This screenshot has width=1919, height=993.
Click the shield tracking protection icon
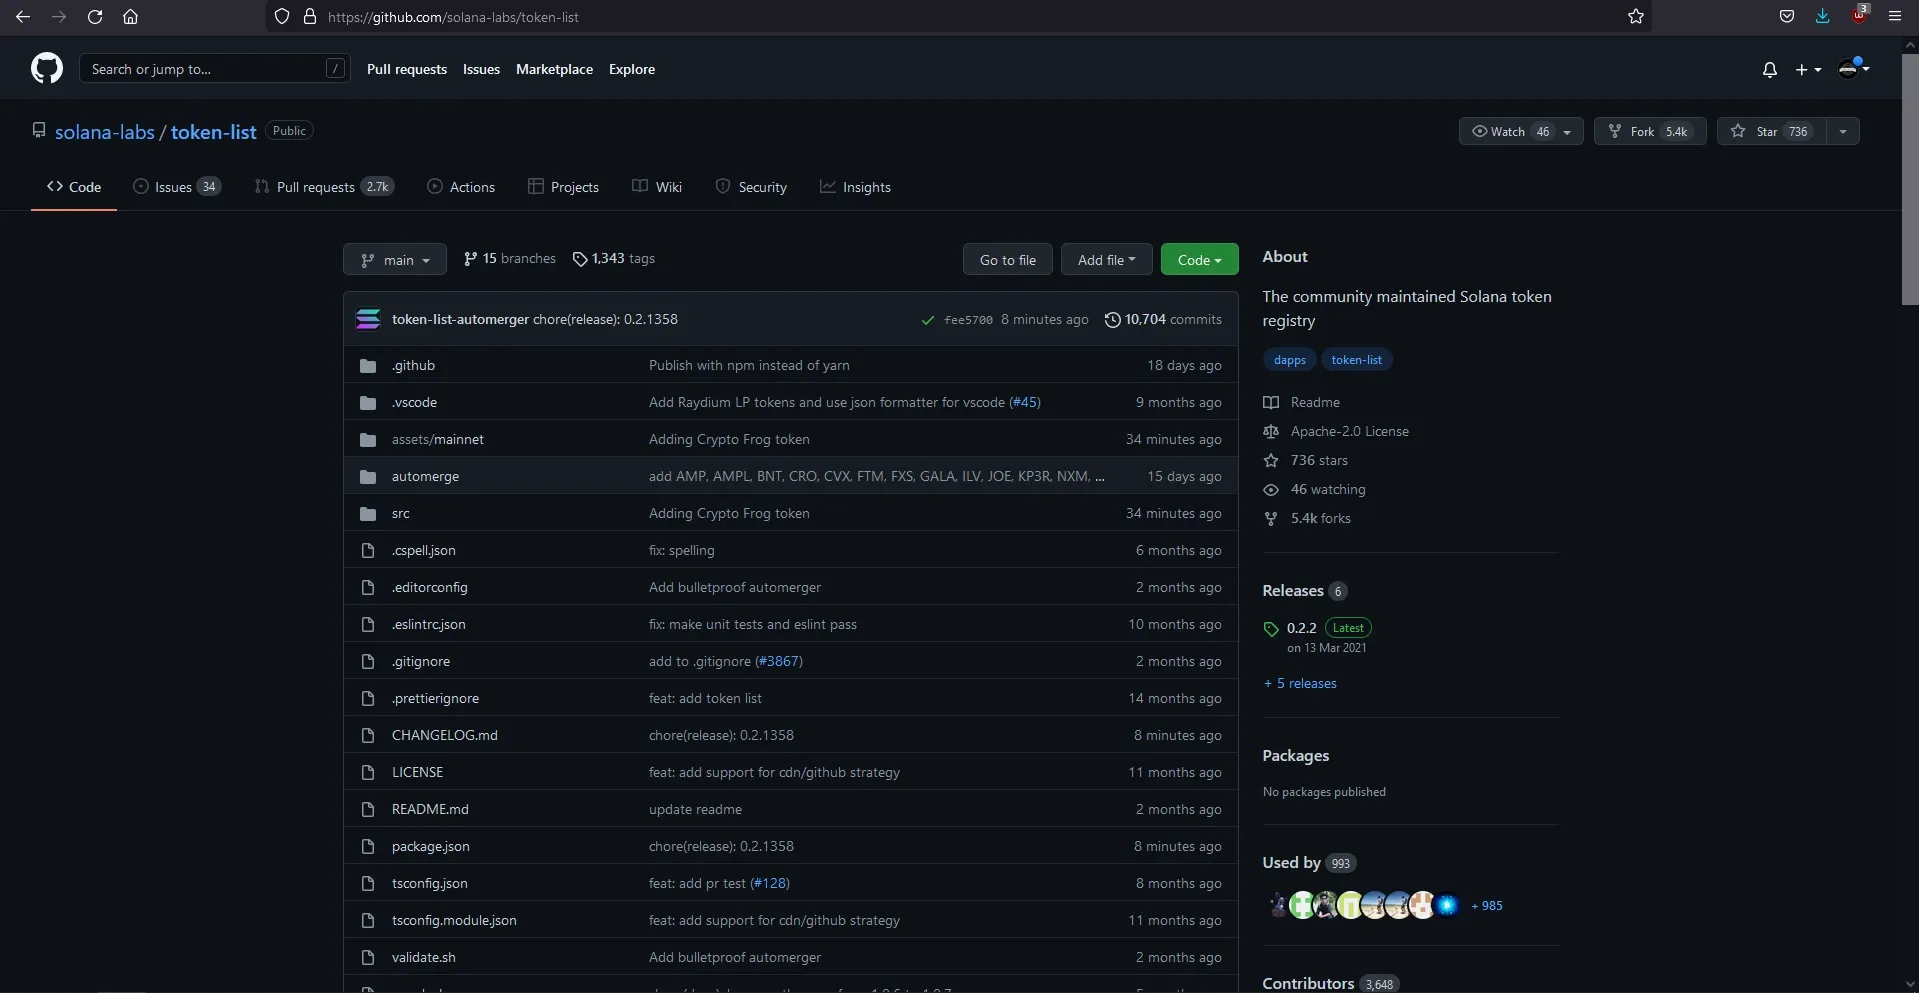pos(282,17)
